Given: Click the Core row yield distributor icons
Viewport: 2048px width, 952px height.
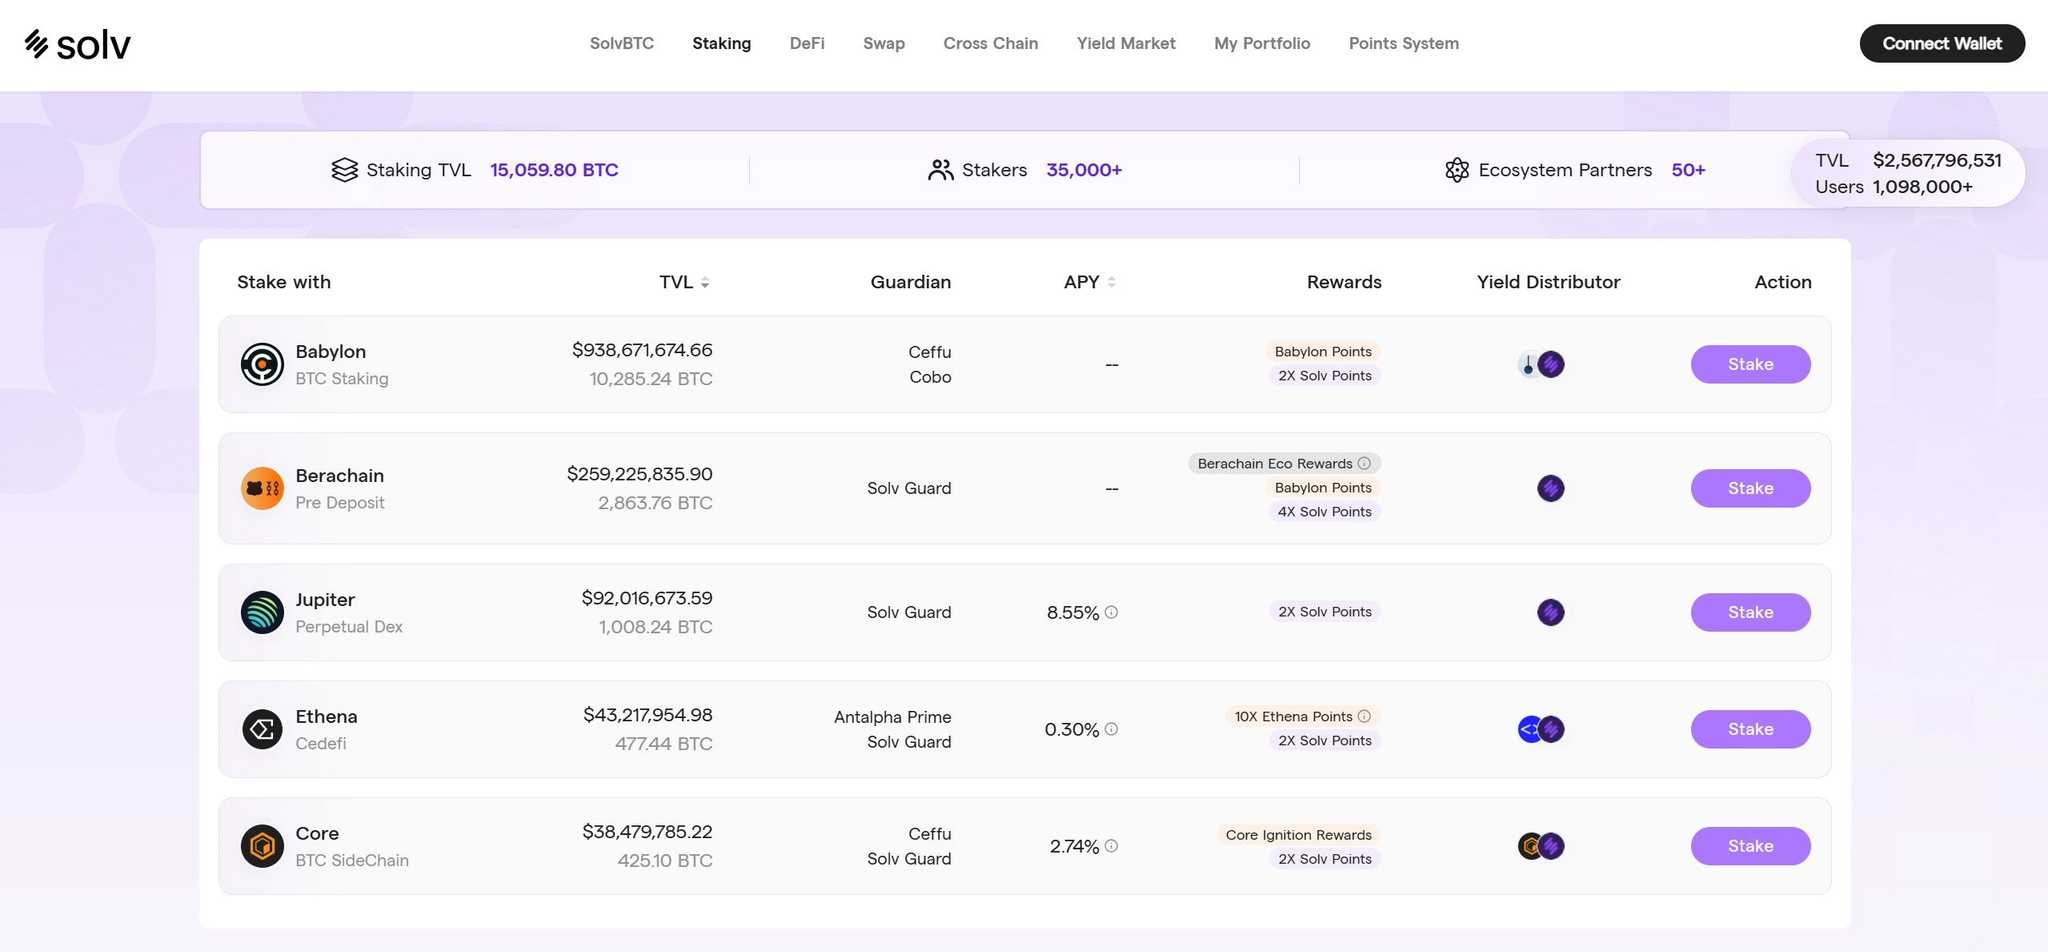Looking at the screenshot, I should (x=1541, y=846).
